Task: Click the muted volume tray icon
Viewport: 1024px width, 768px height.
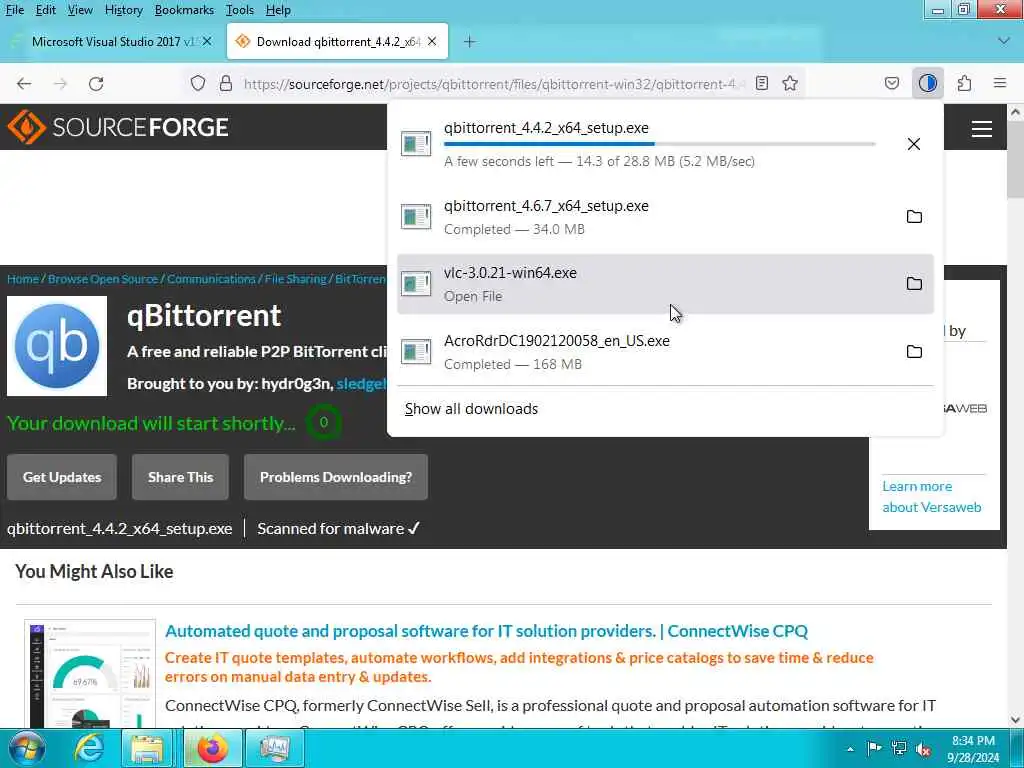Action: (923, 748)
